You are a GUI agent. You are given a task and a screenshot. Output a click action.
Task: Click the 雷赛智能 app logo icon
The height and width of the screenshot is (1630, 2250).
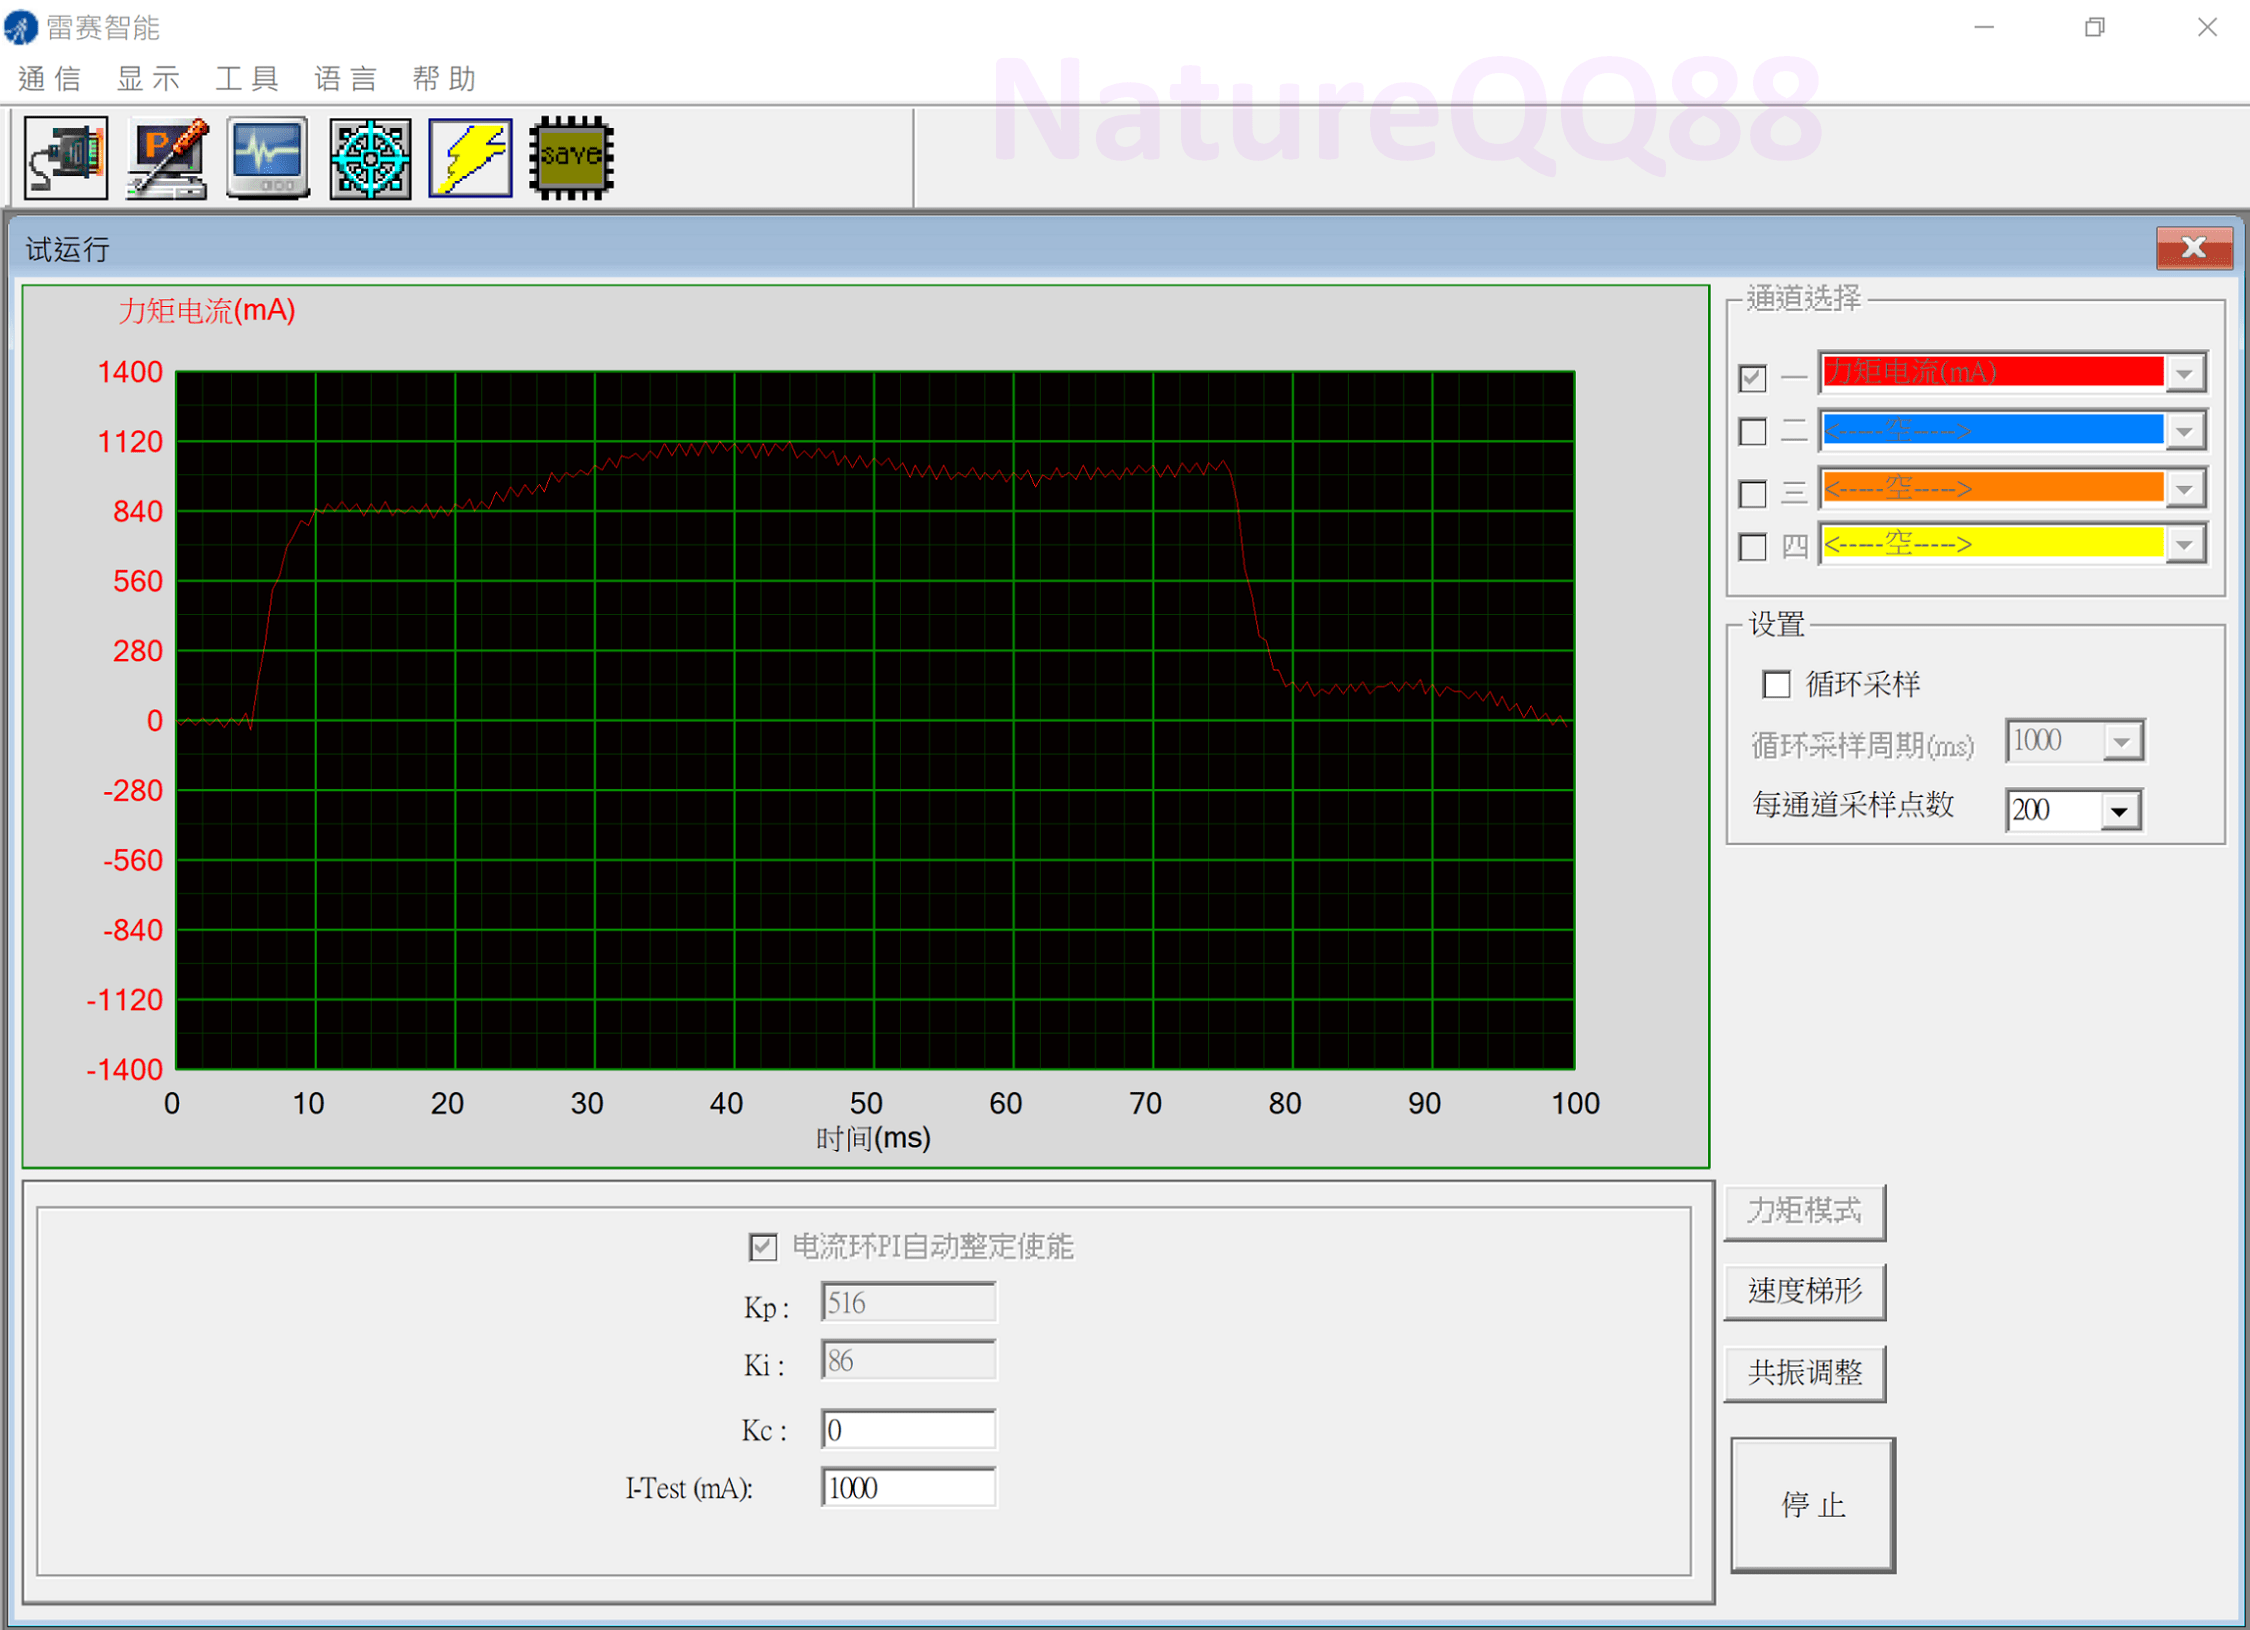tap(21, 27)
